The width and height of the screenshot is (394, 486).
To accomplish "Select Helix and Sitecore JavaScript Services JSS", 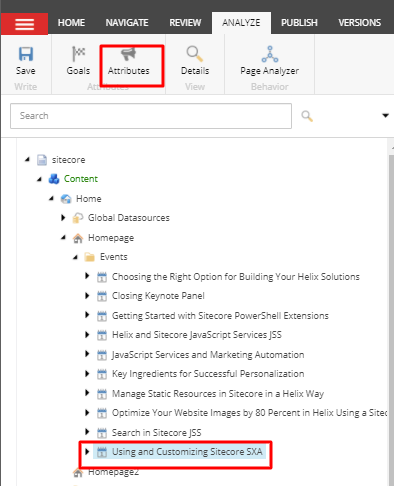I will pyautogui.click(x=197, y=335).
